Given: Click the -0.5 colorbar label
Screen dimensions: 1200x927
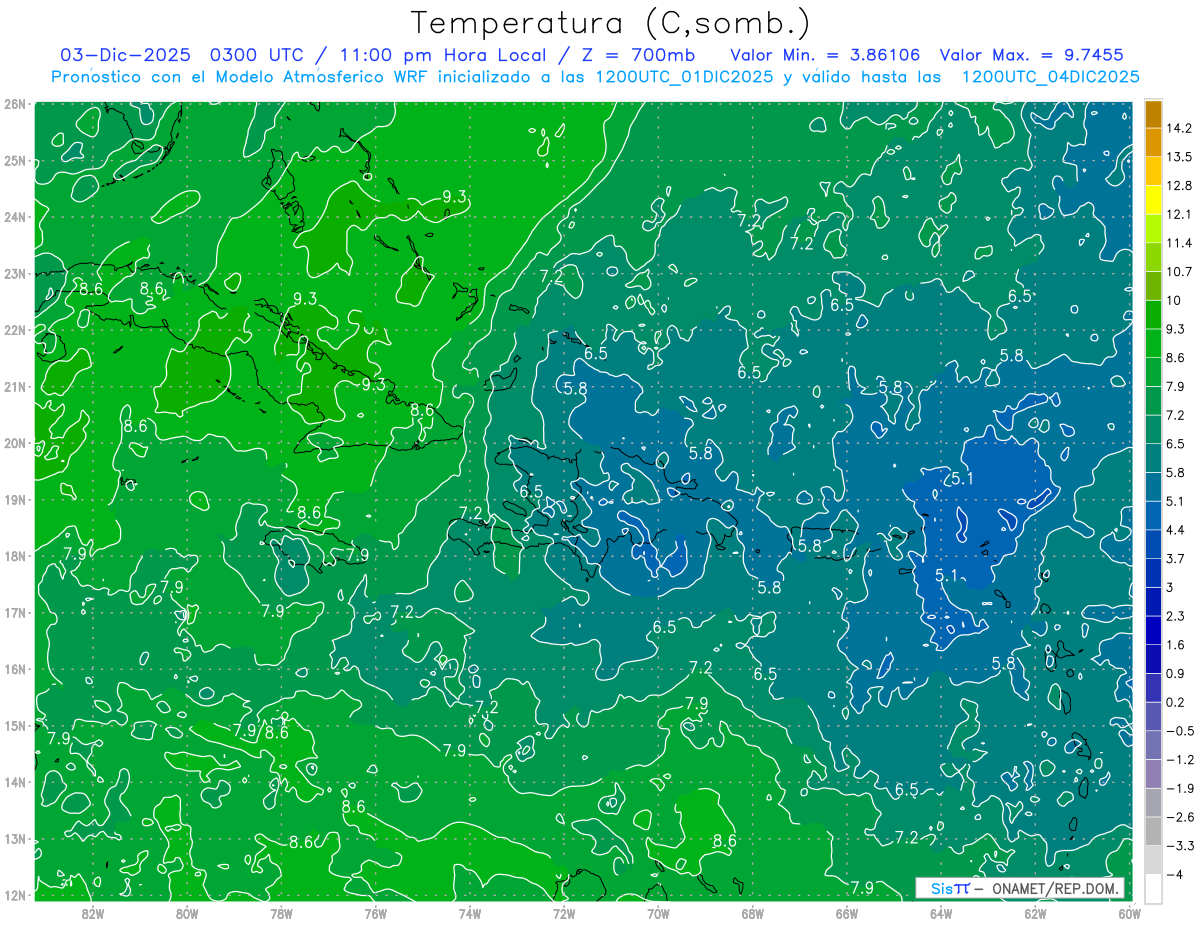Looking at the screenshot, I should [x=1179, y=731].
